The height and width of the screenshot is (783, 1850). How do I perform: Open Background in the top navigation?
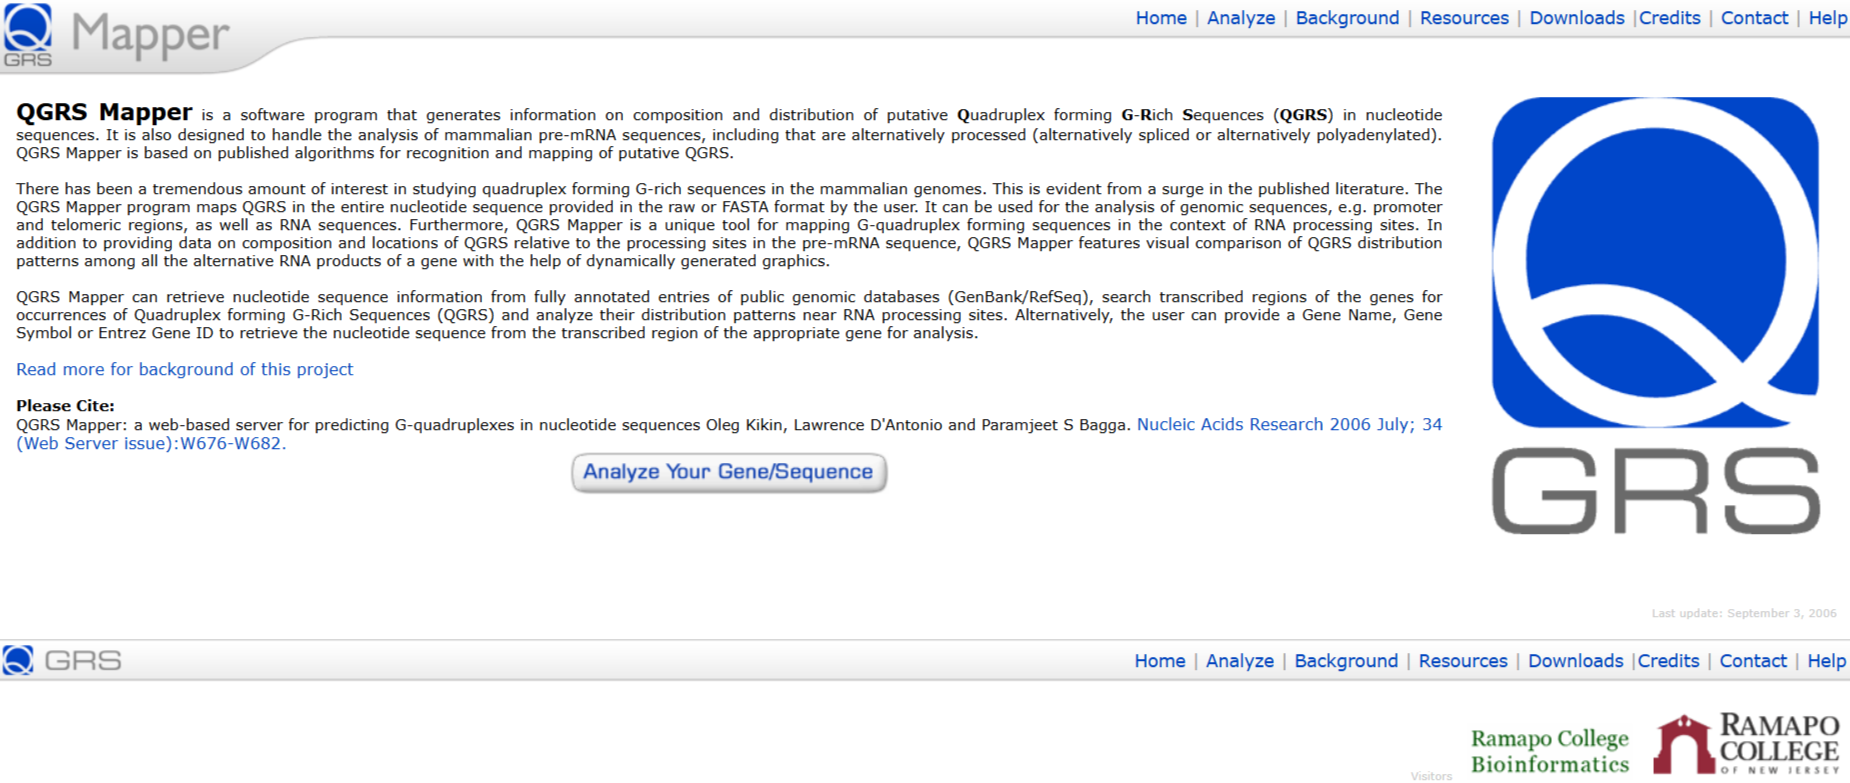(1347, 18)
